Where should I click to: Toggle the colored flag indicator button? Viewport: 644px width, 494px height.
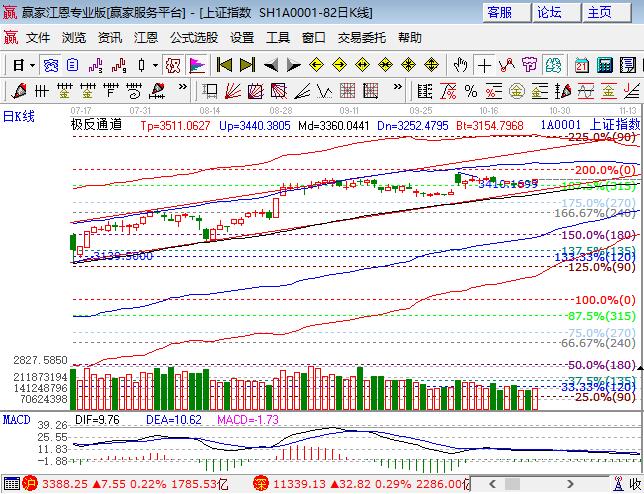(197, 65)
